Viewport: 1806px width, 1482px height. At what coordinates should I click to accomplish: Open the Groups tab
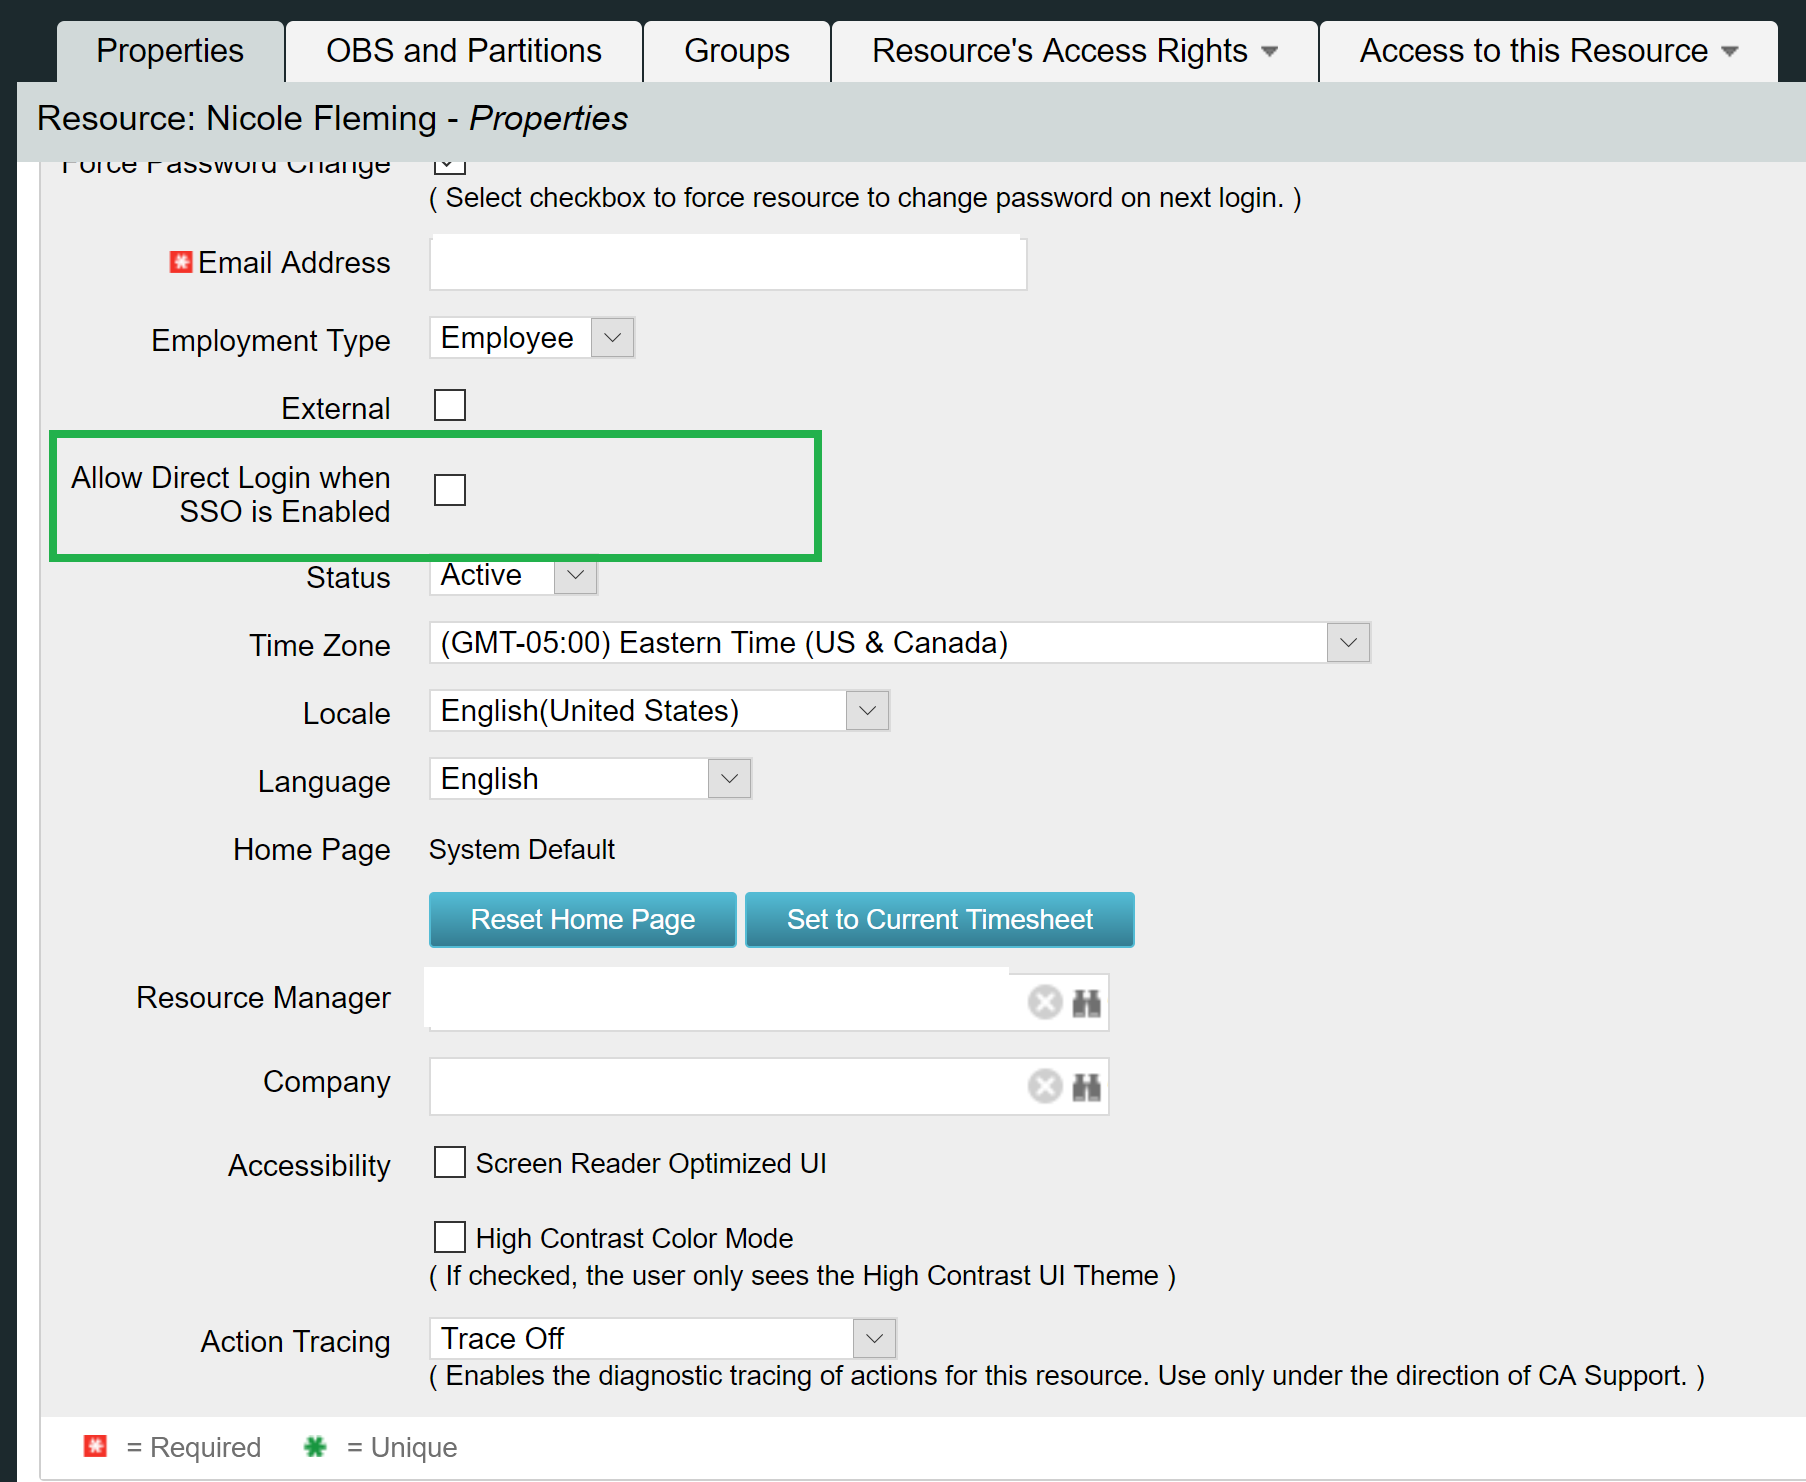737,51
